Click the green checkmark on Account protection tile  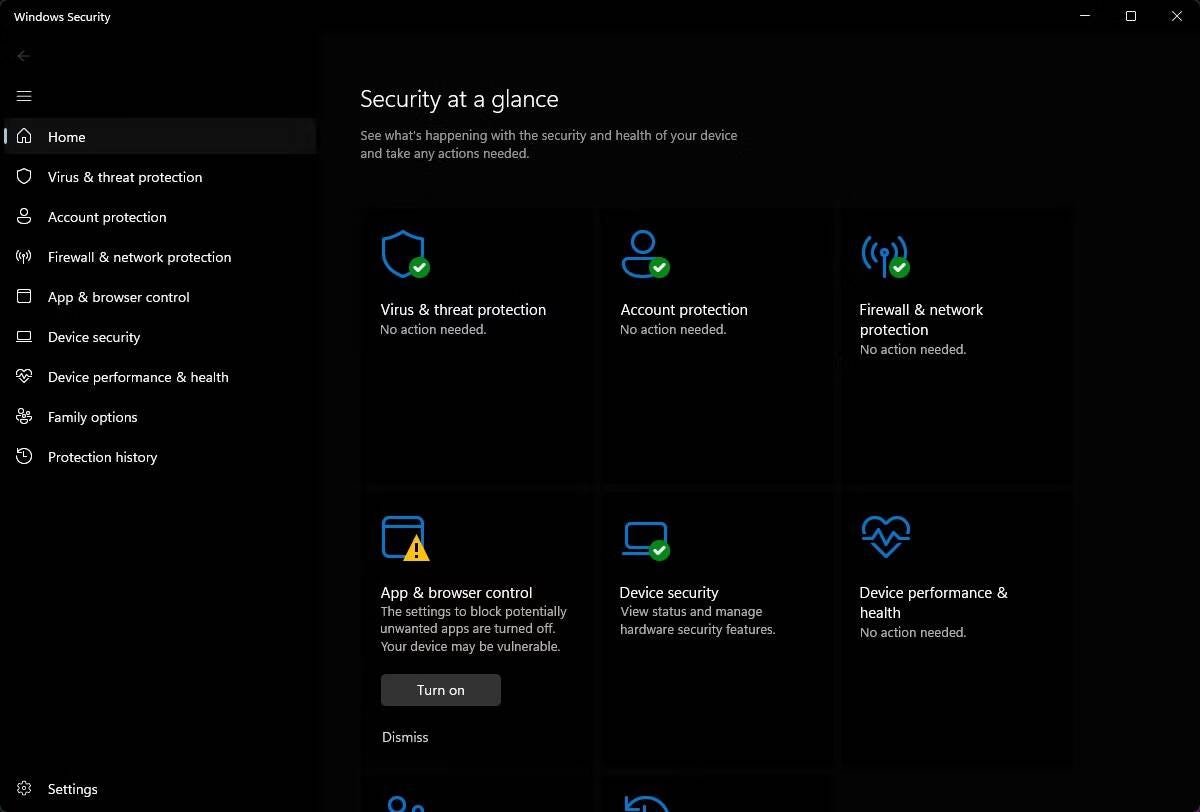click(x=658, y=266)
